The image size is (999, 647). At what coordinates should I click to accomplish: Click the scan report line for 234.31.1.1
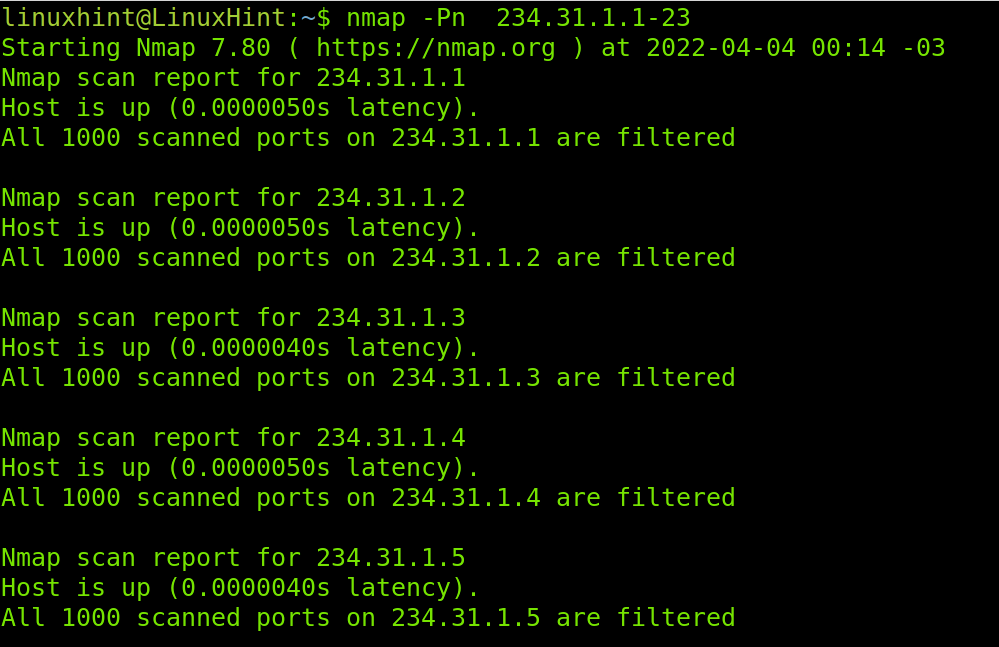click(x=233, y=78)
